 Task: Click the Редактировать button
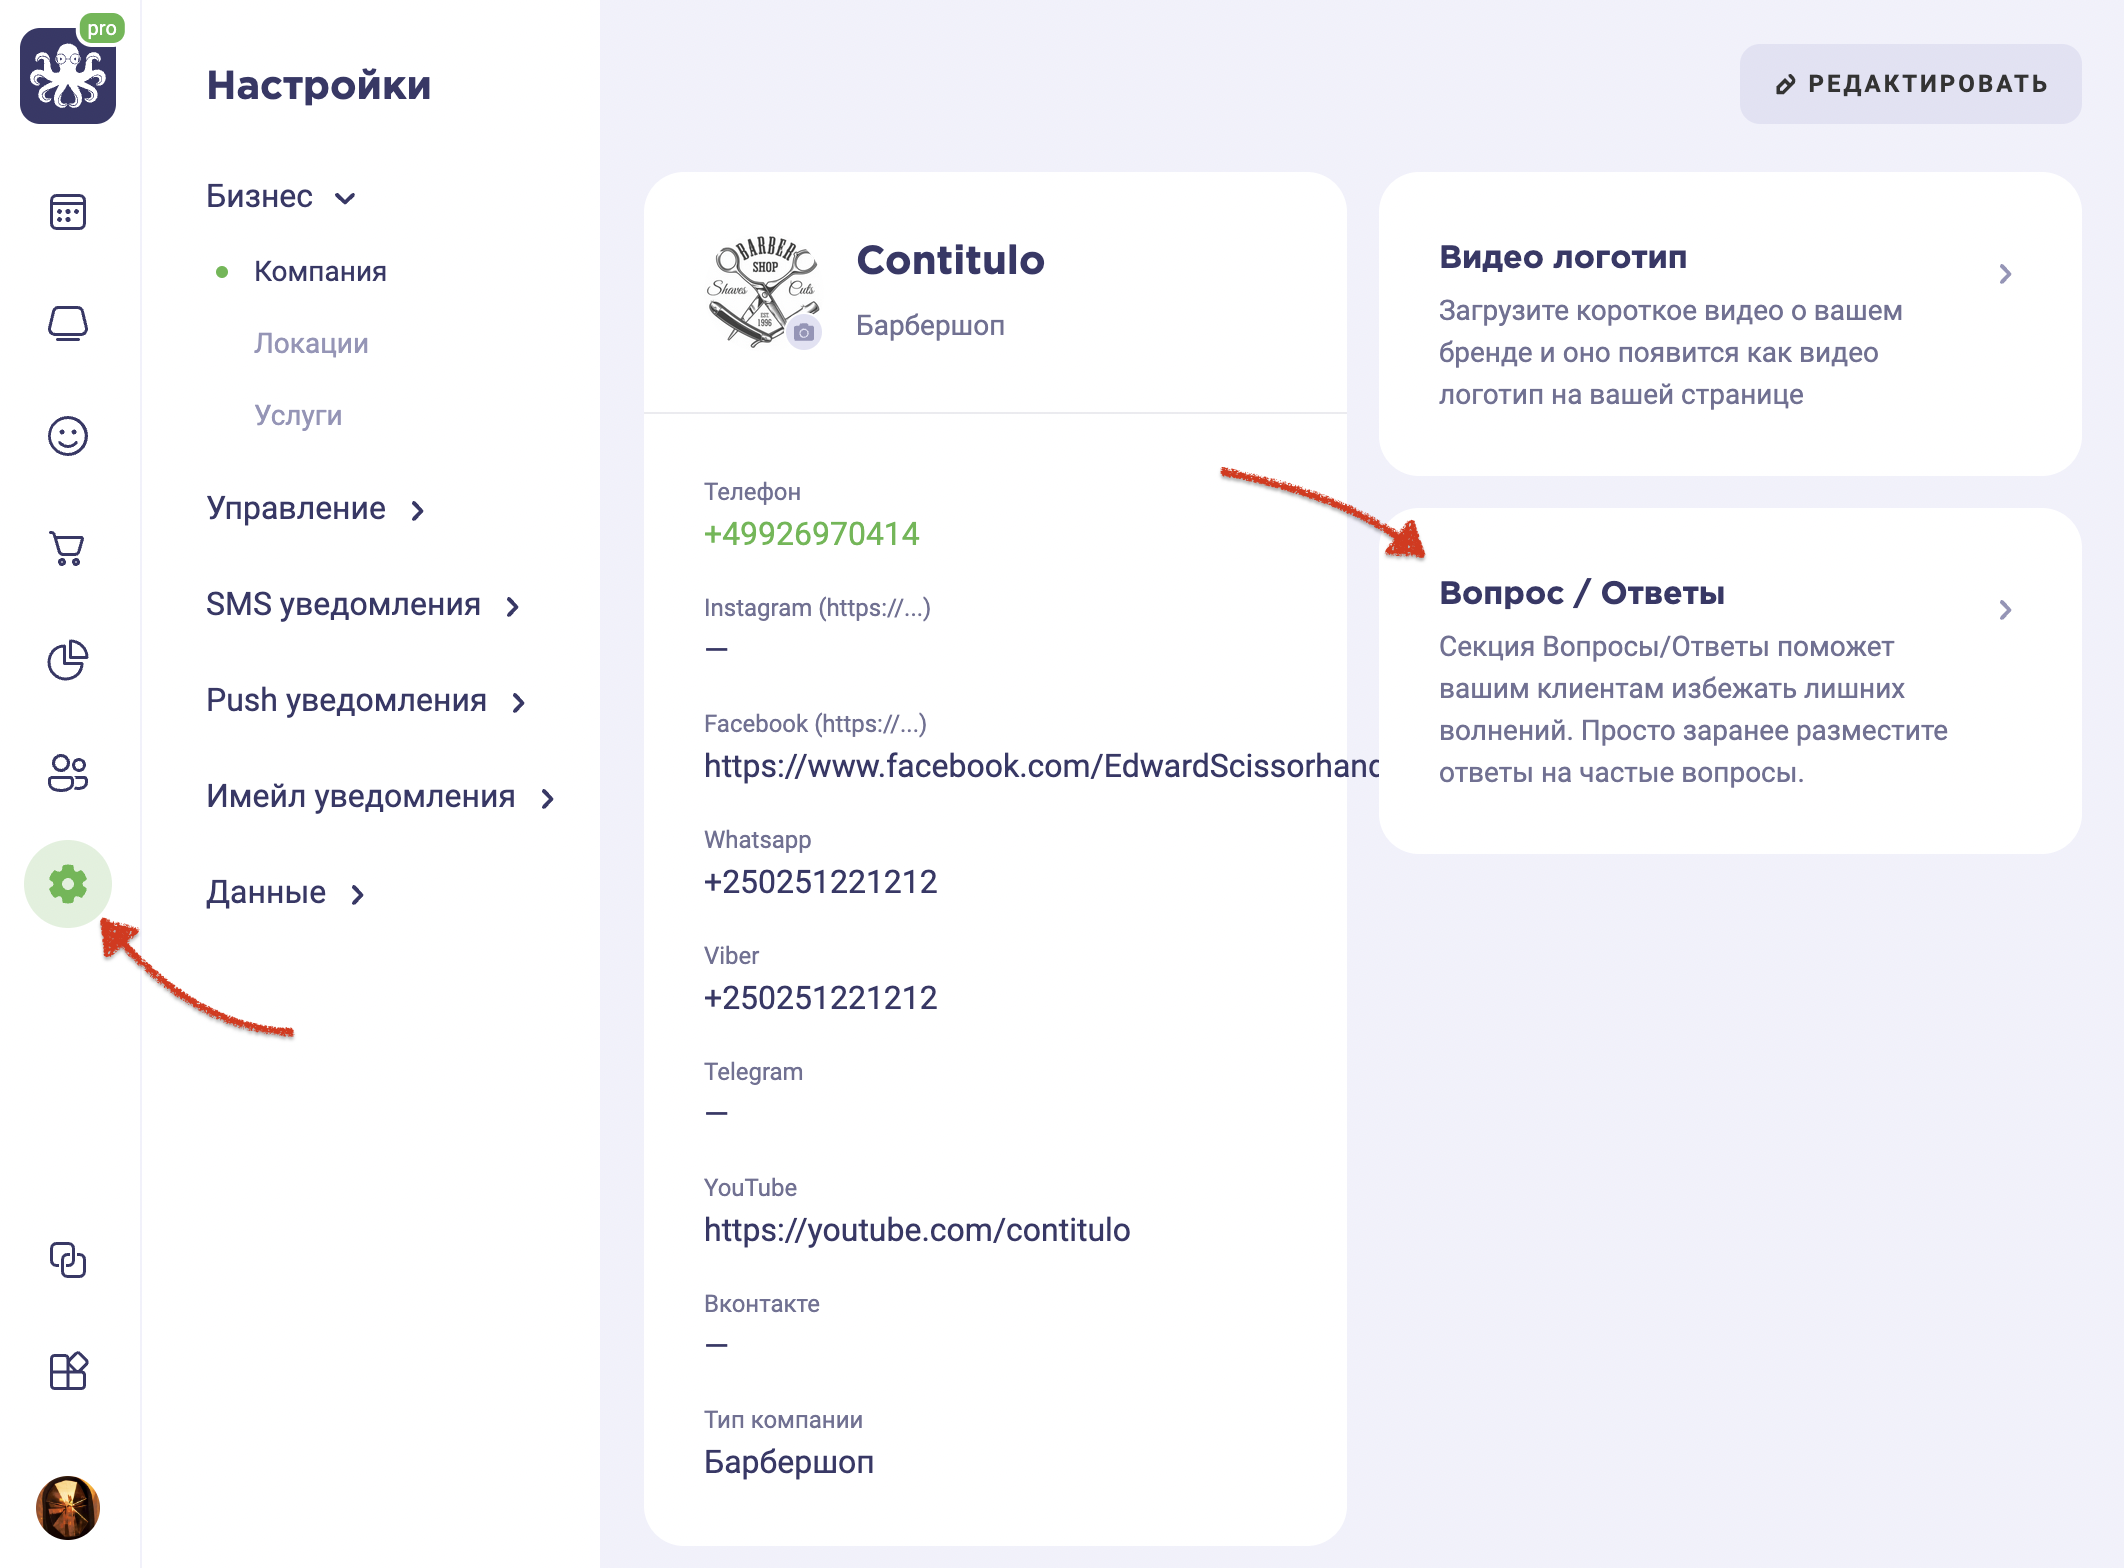pyautogui.click(x=1910, y=84)
